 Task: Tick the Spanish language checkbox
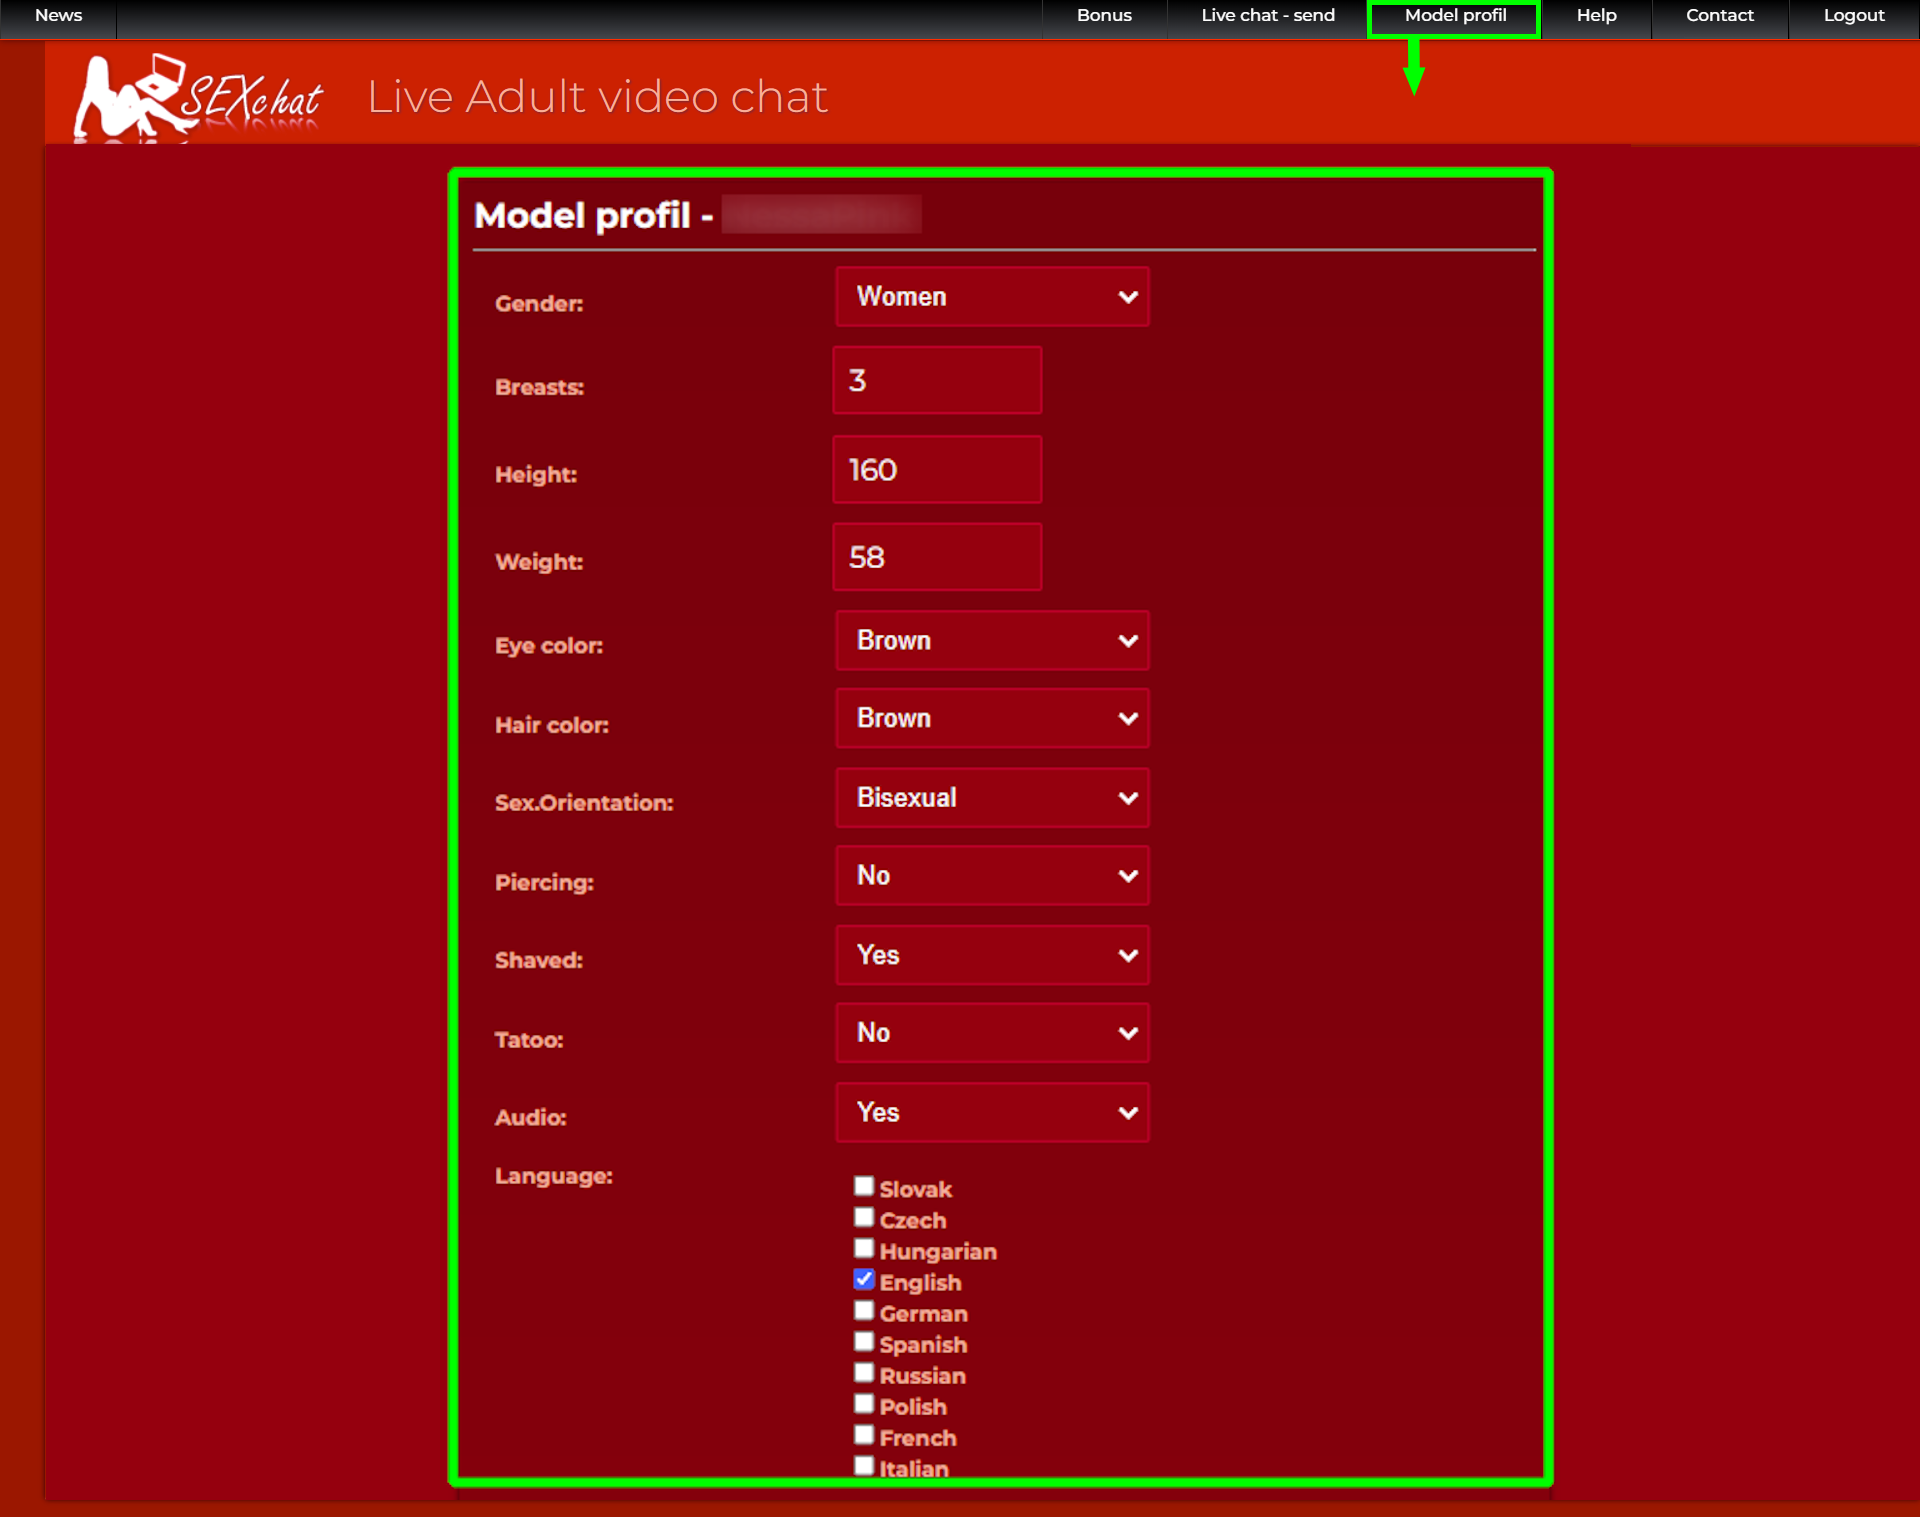[x=864, y=1342]
